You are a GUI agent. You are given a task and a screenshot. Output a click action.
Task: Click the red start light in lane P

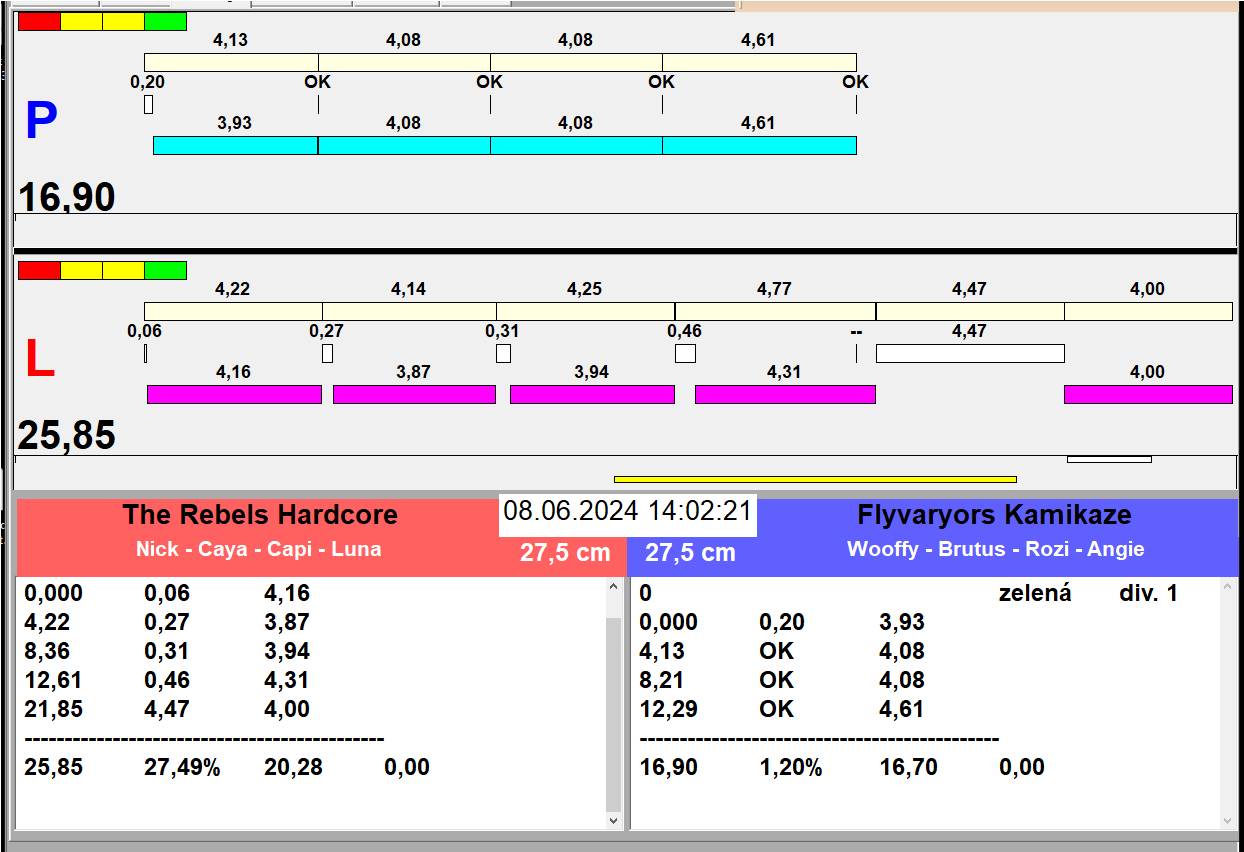(39, 21)
